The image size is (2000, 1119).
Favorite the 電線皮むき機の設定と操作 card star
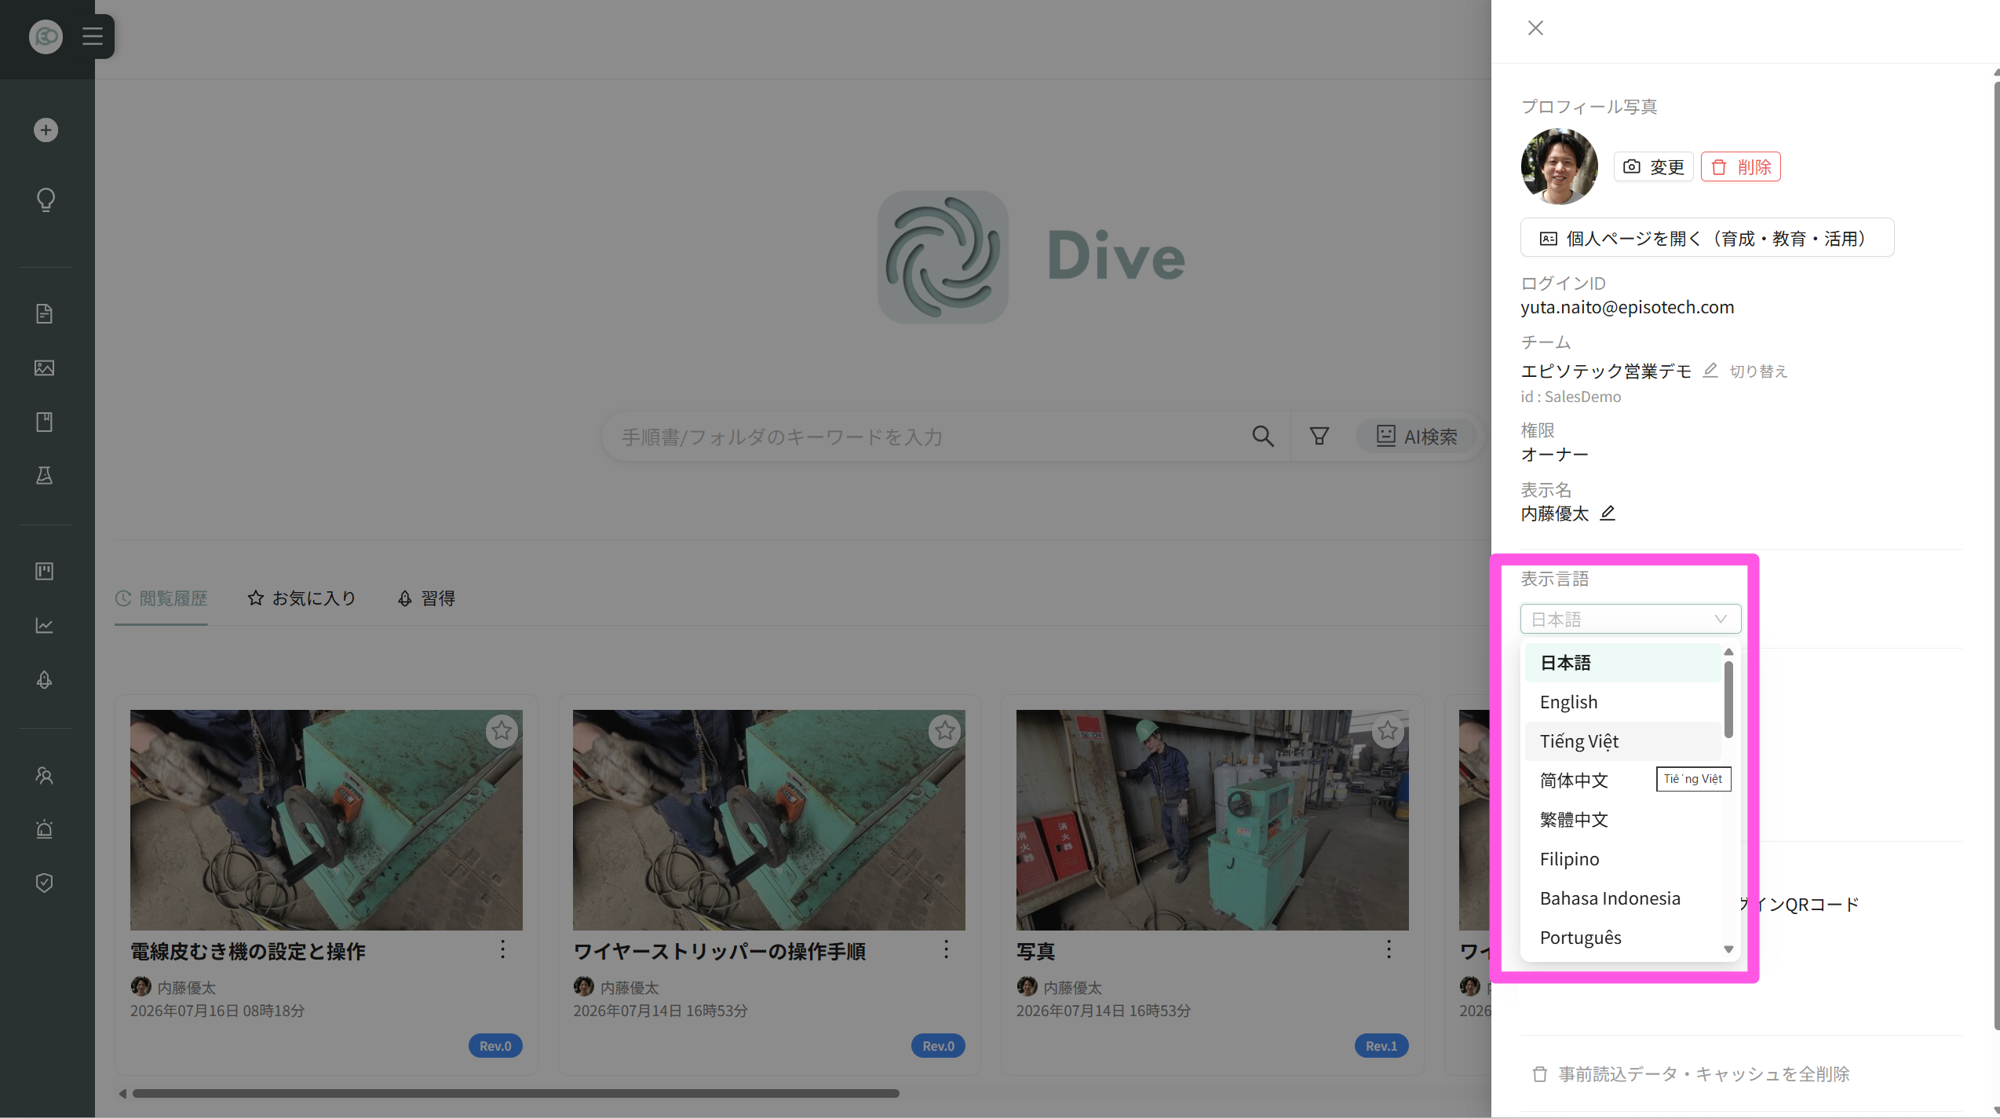[x=501, y=731]
